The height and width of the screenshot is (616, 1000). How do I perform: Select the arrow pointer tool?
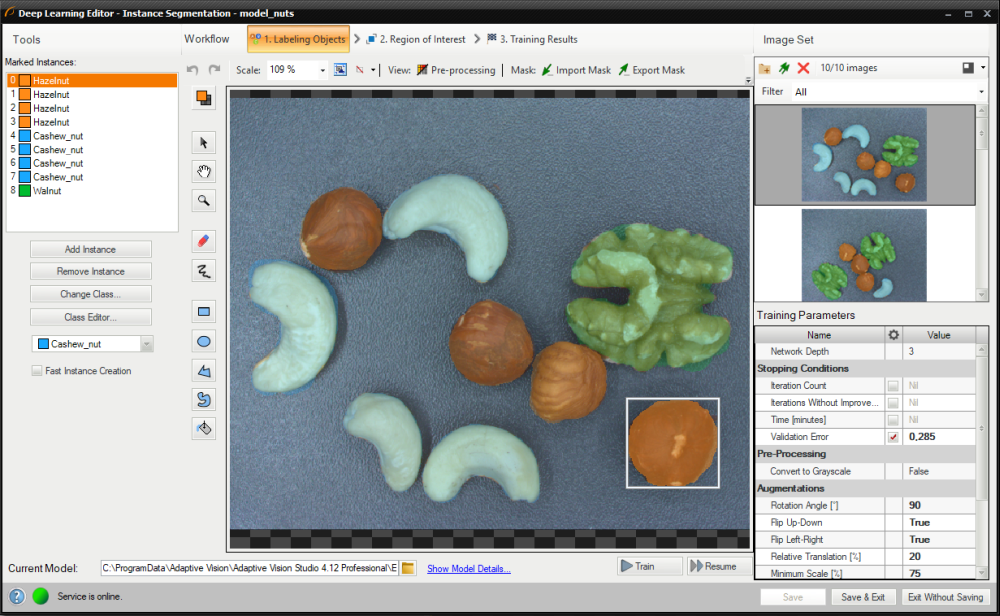coord(204,142)
